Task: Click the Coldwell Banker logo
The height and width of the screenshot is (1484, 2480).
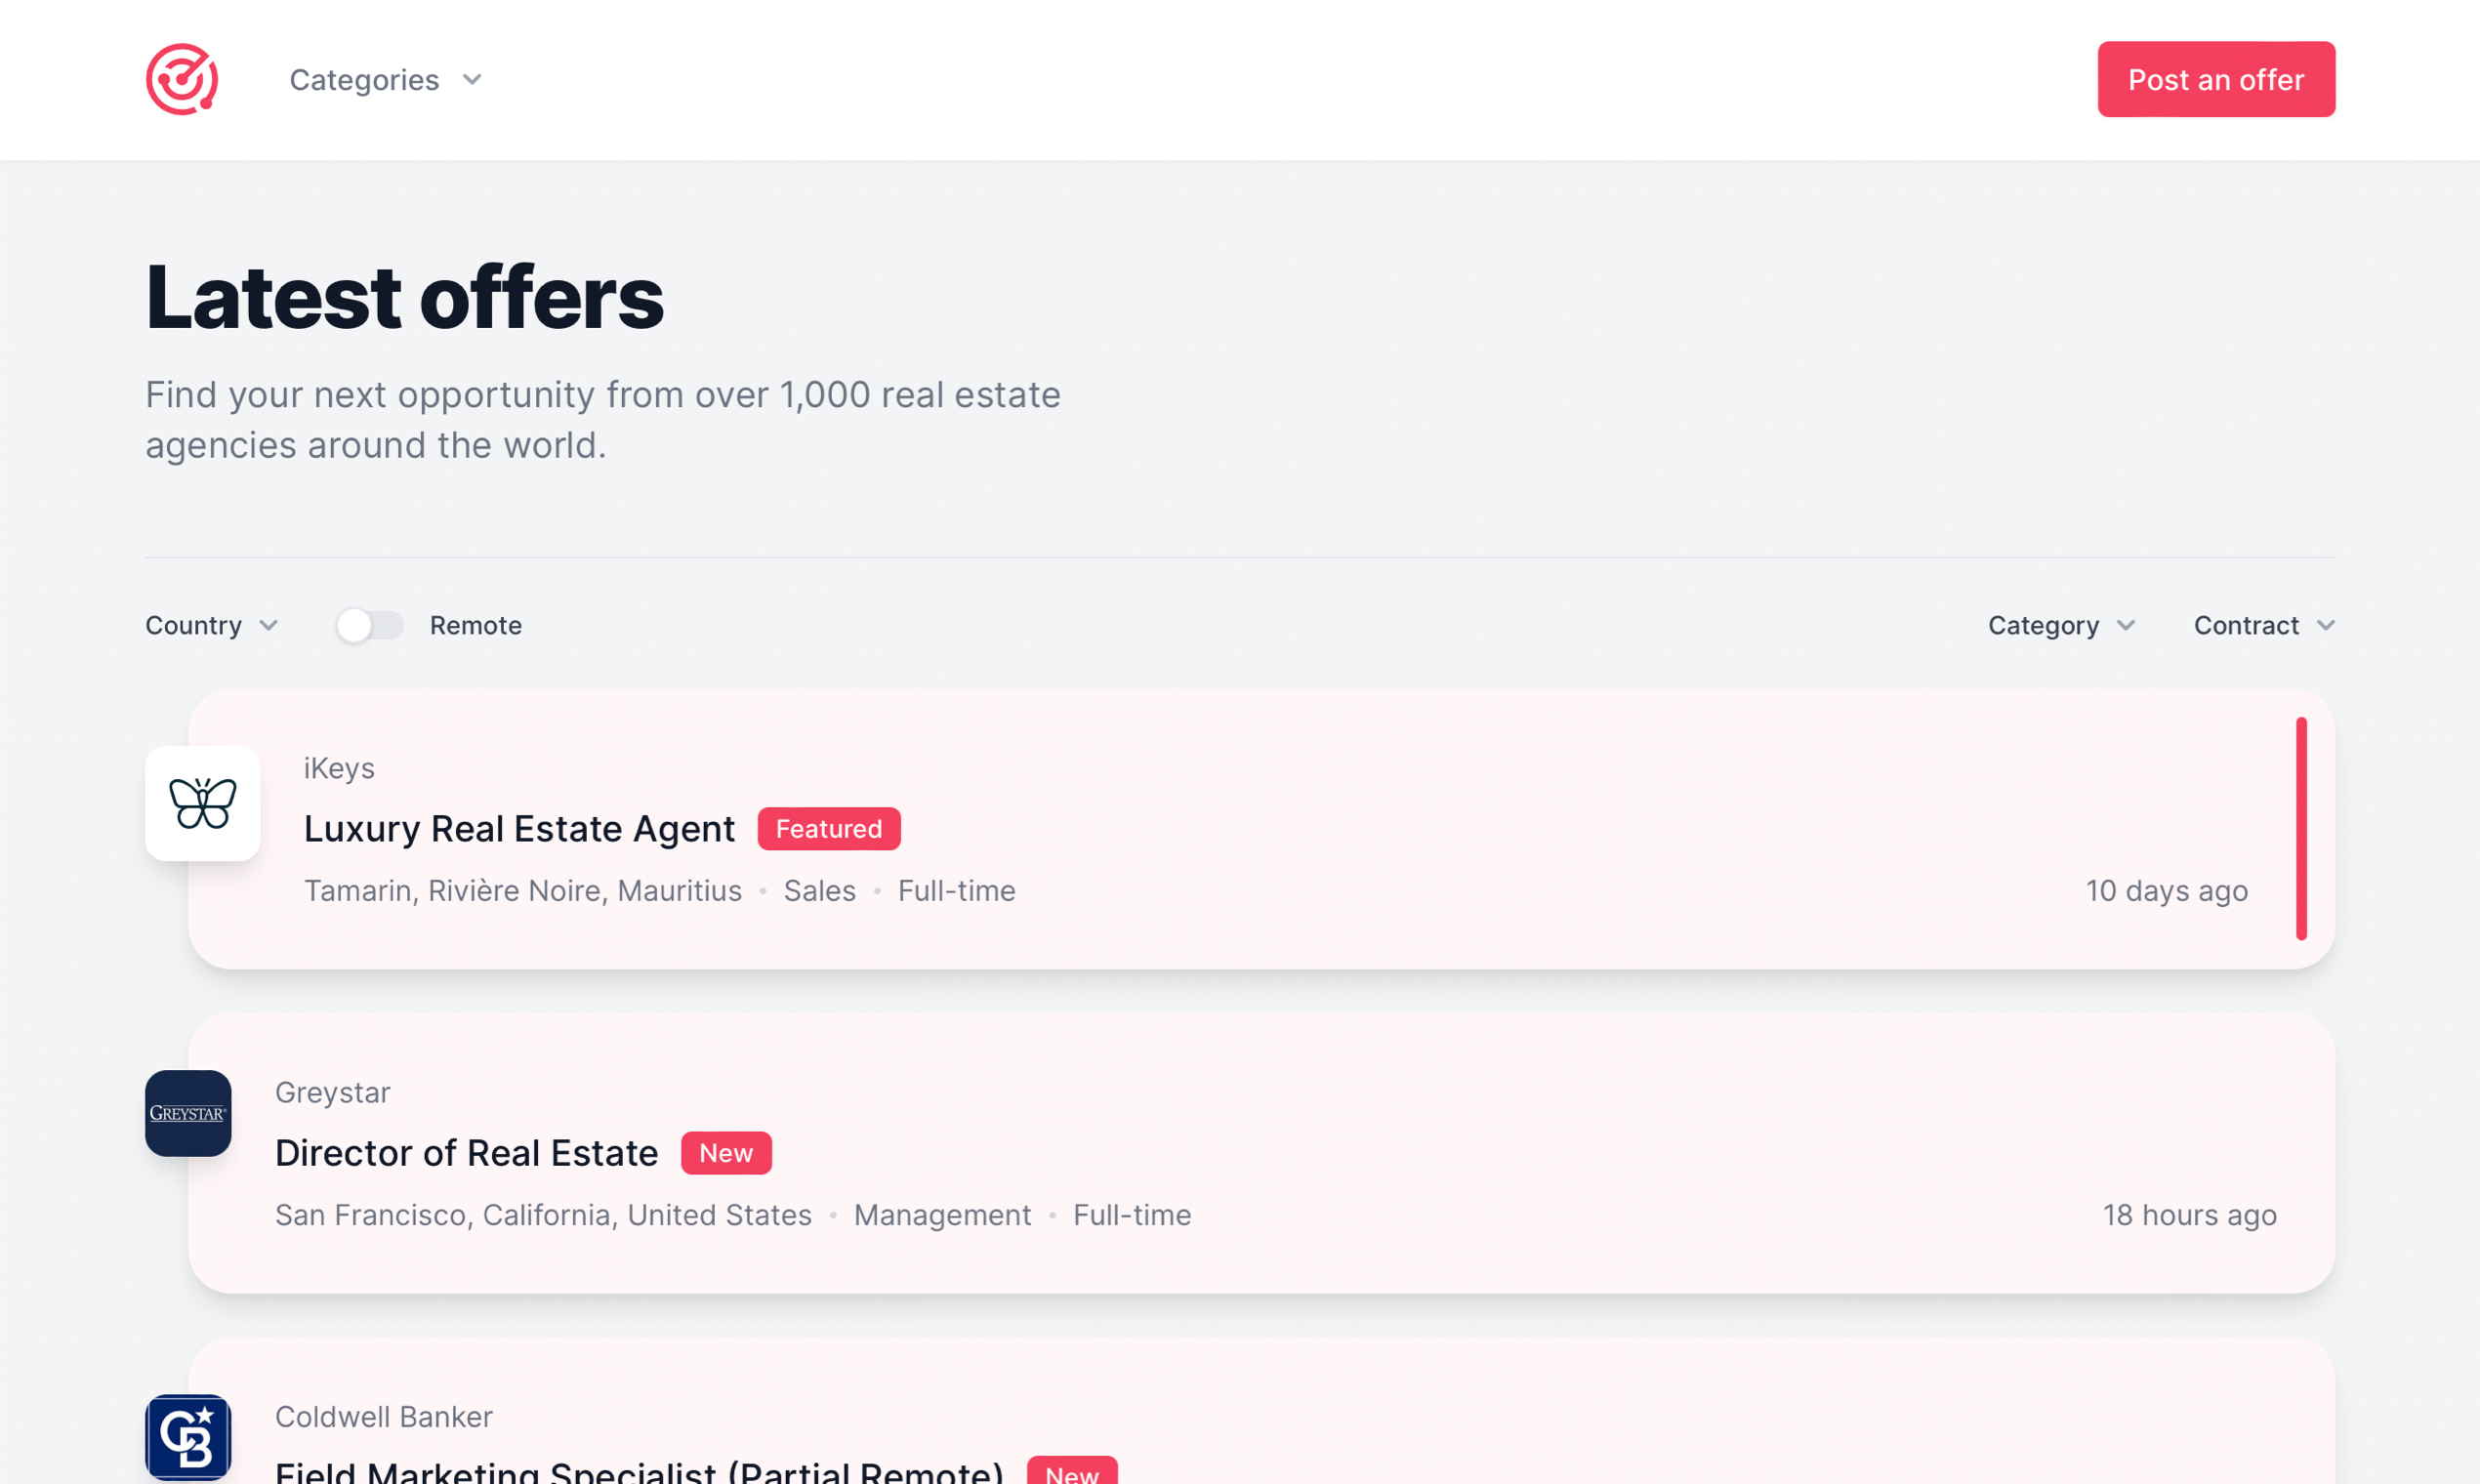Action: [188, 1438]
